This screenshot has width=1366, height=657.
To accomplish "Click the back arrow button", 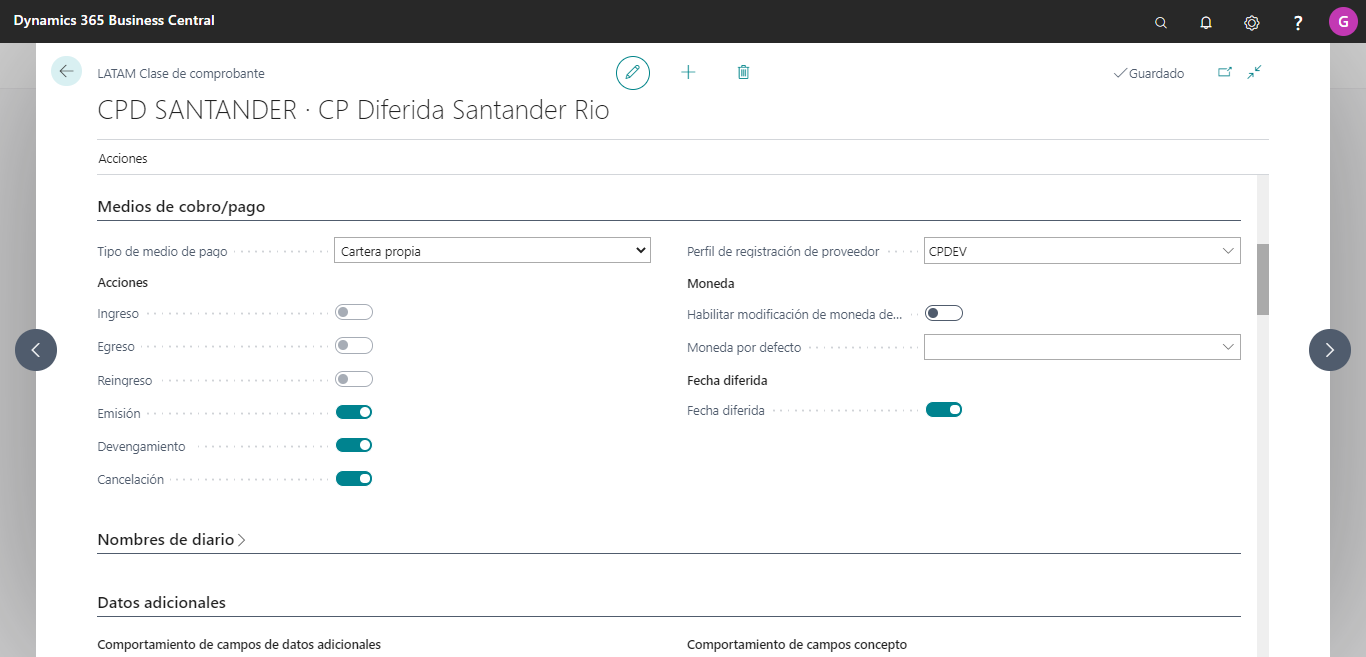I will click(66, 71).
